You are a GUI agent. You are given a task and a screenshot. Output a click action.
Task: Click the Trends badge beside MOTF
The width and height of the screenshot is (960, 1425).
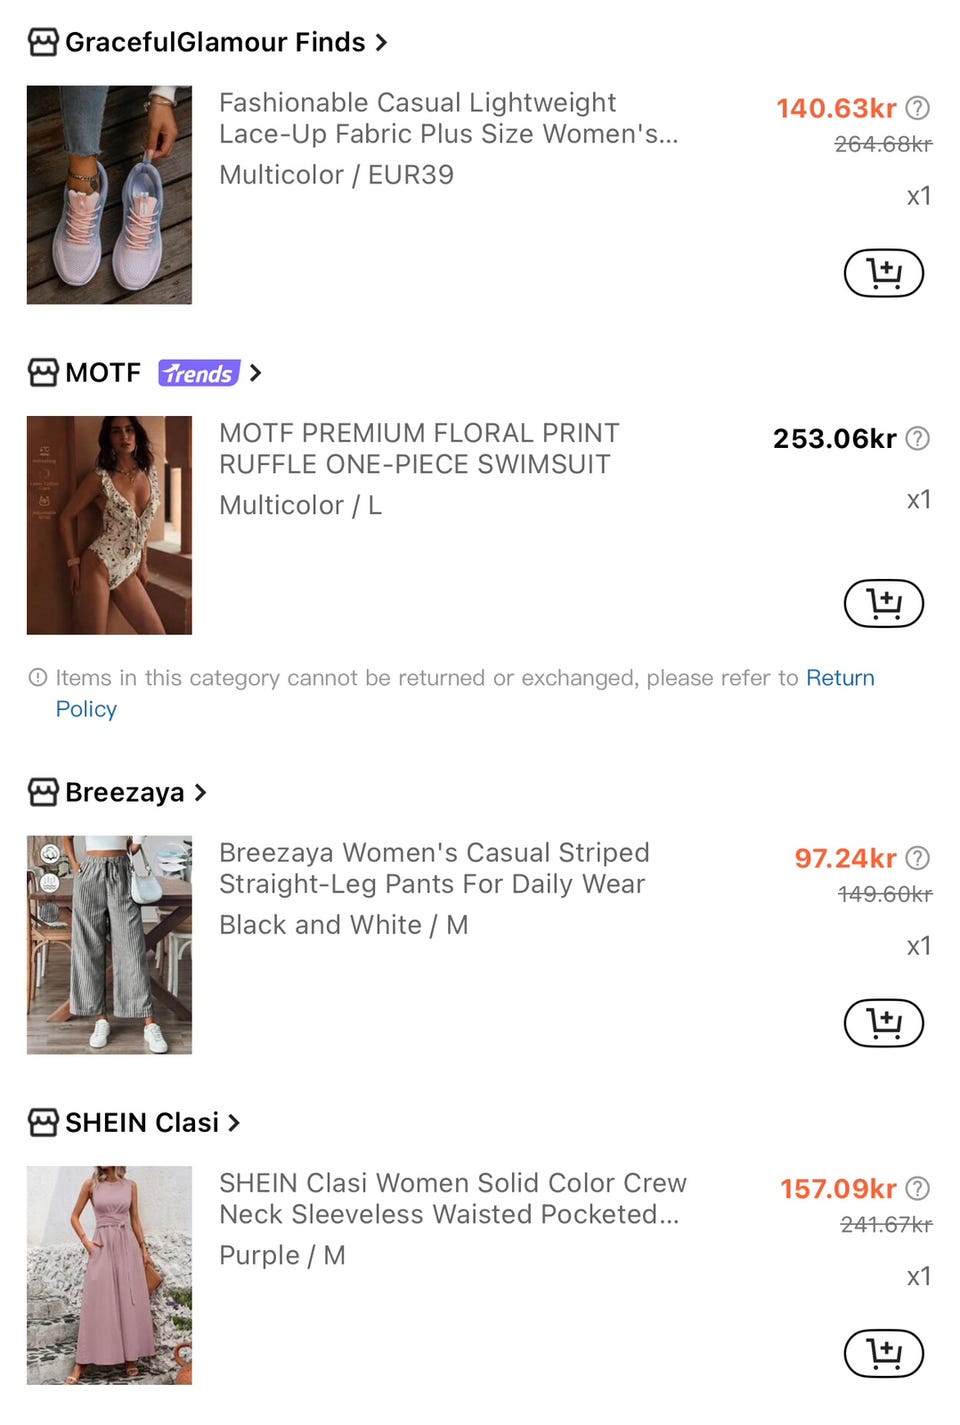[199, 373]
